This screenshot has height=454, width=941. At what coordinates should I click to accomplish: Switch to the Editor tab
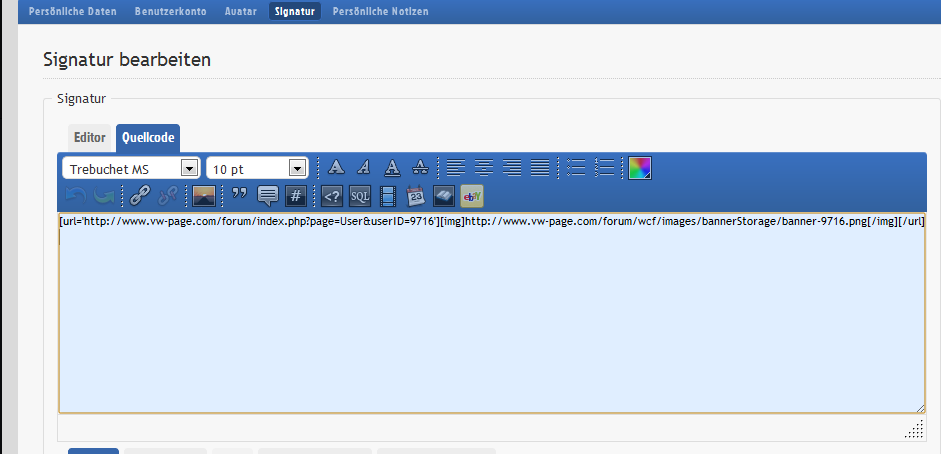(90, 138)
